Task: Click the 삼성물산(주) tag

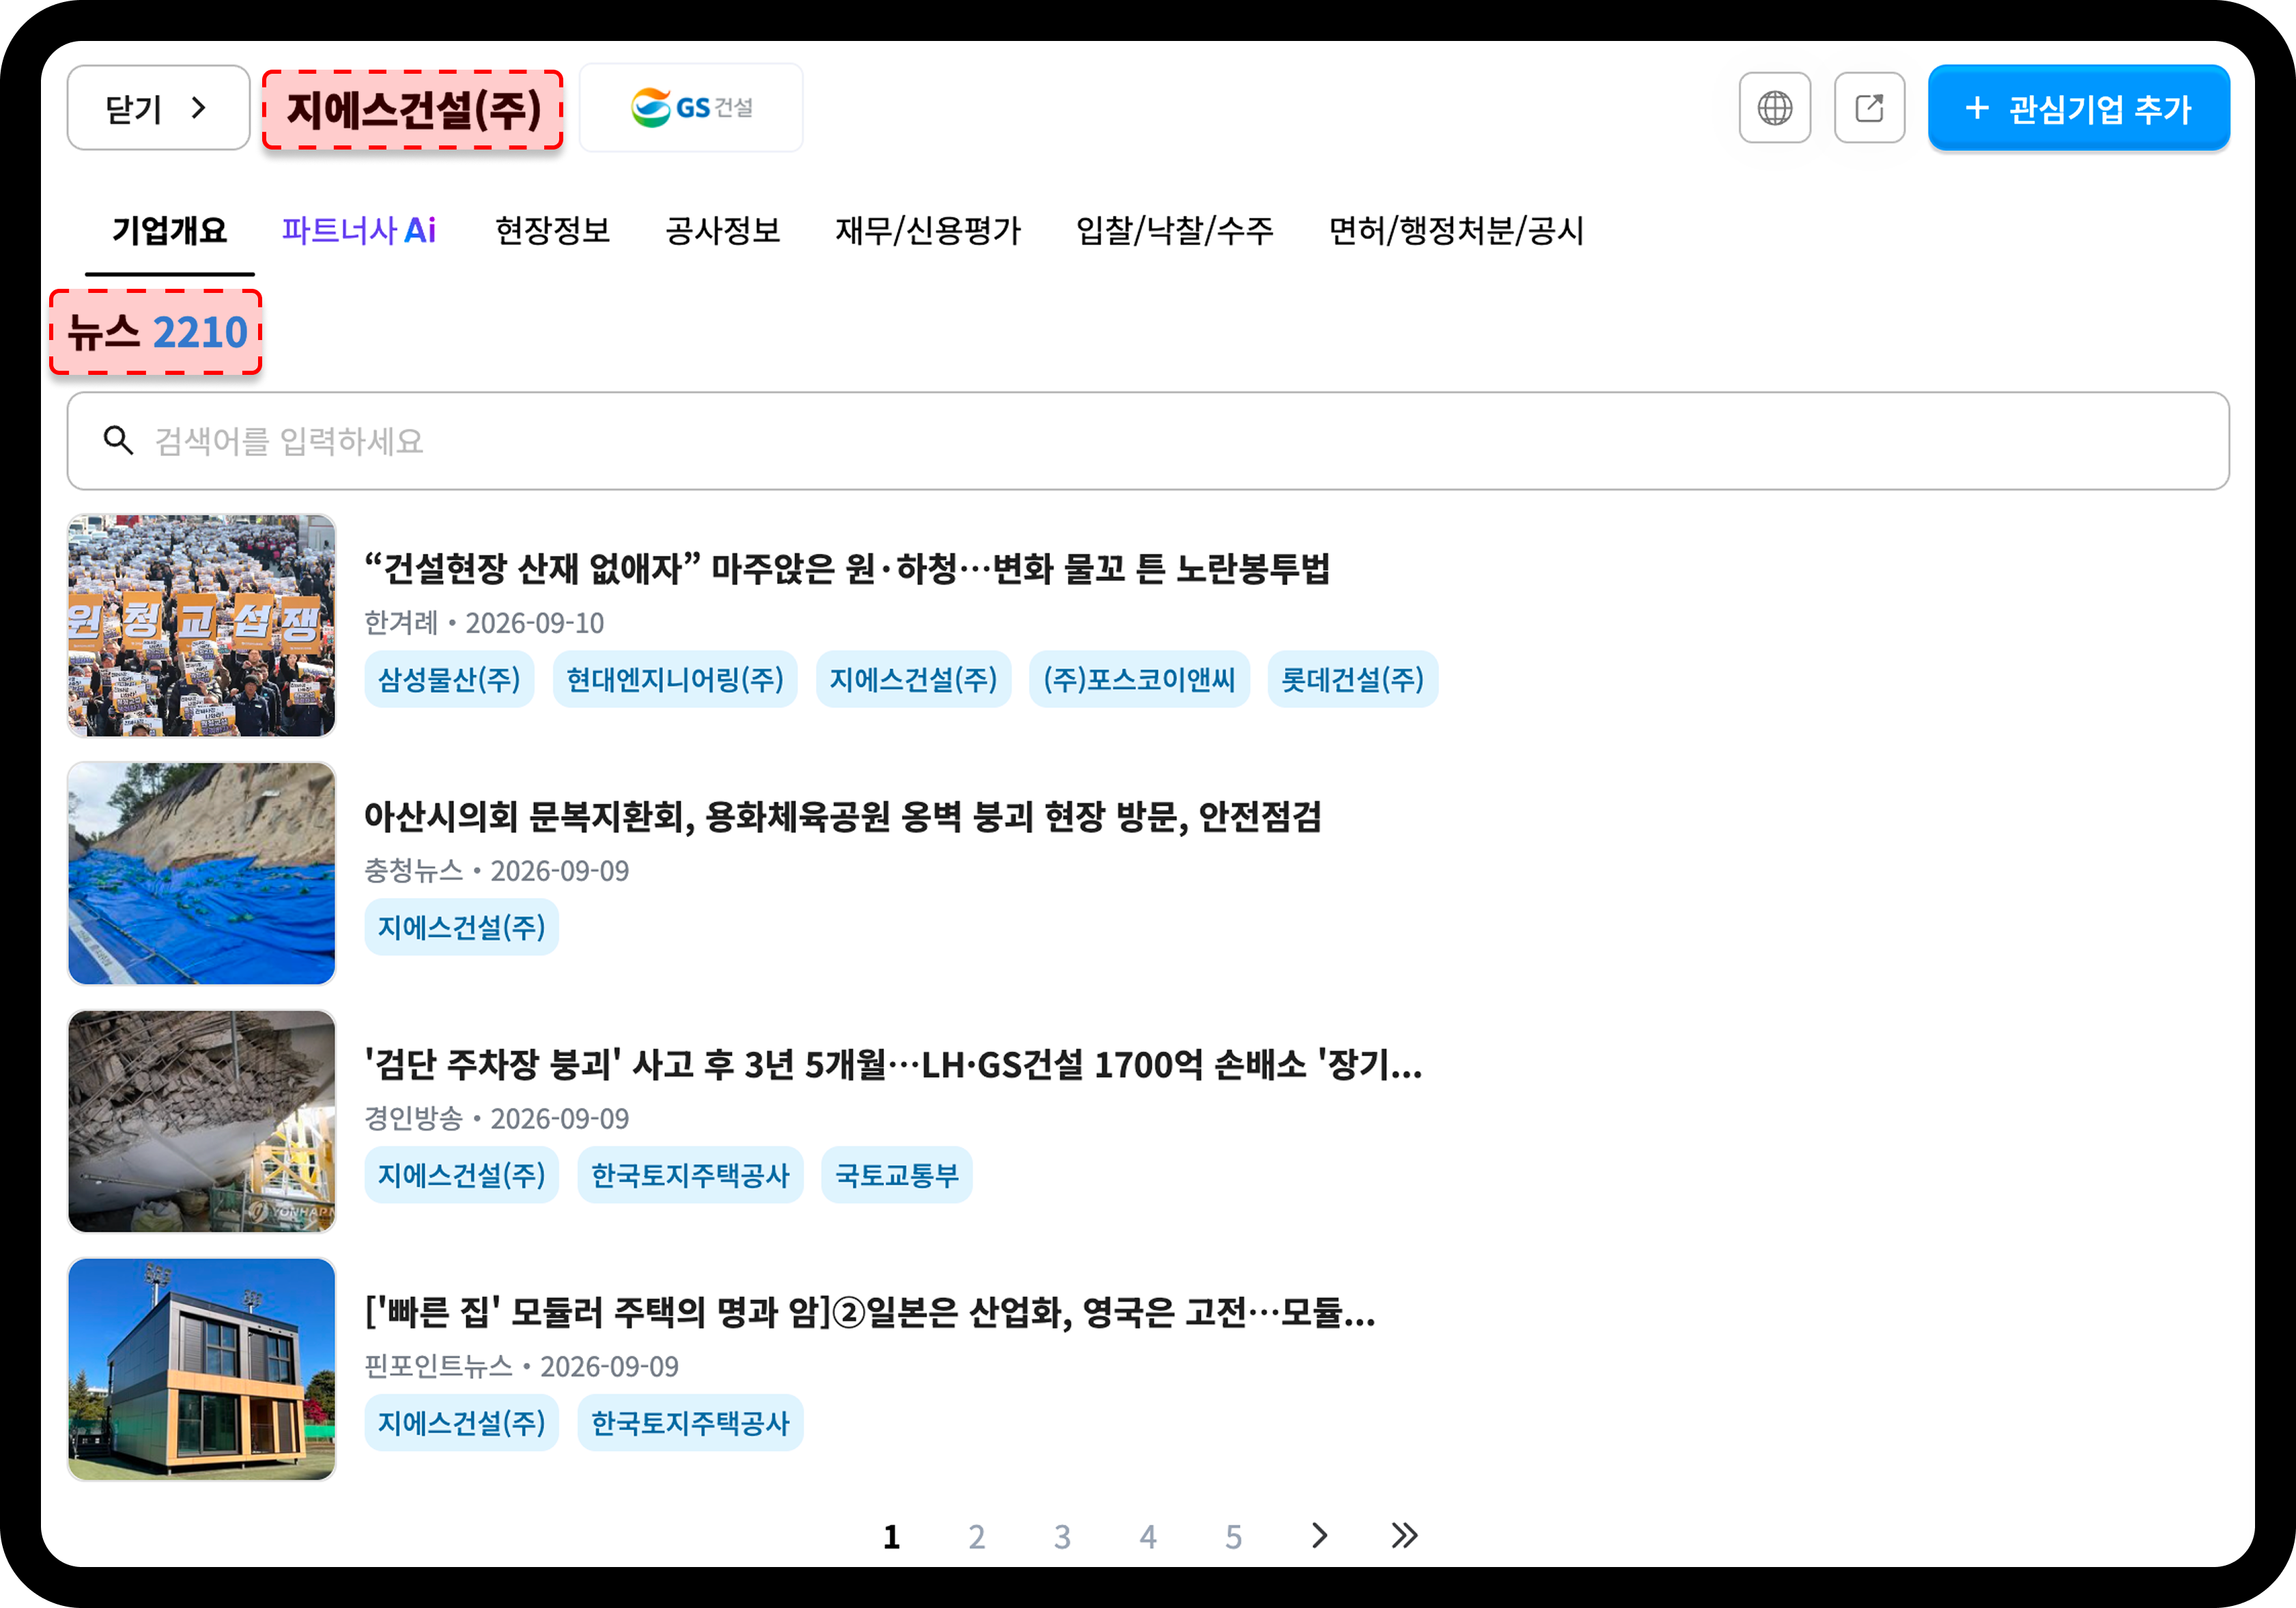Action: pos(449,679)
